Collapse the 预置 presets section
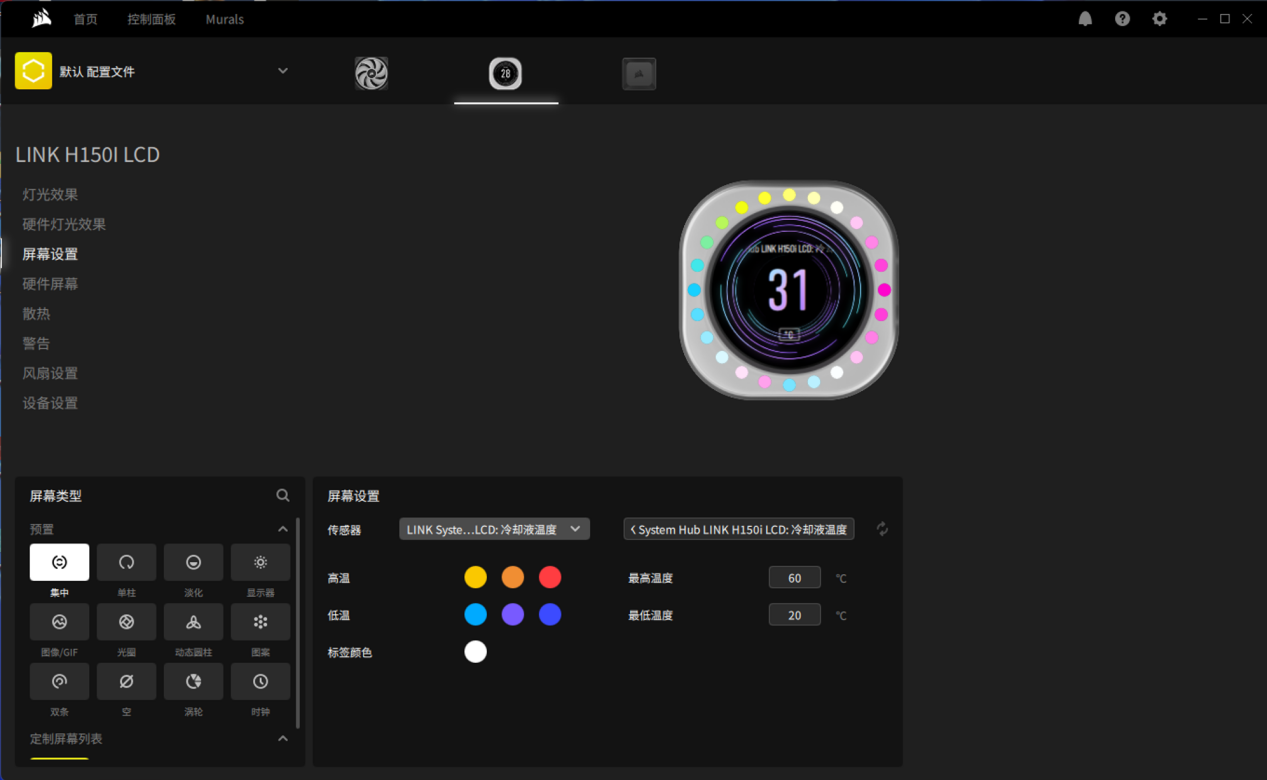Image resolution: width=1267 pixels, height=780 pixels. pos(283,529)
